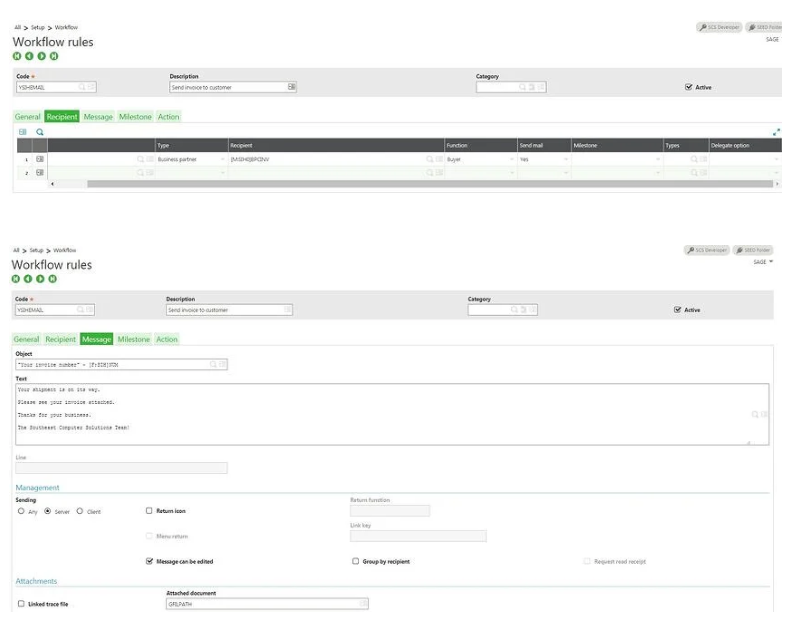Enable the Return icon checkbox
This screenshot has height=639, width=792.
150,511
